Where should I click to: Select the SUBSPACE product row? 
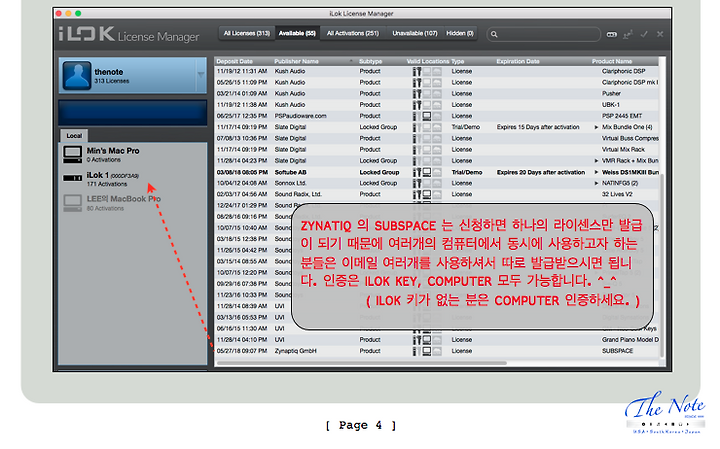[437, 351]
